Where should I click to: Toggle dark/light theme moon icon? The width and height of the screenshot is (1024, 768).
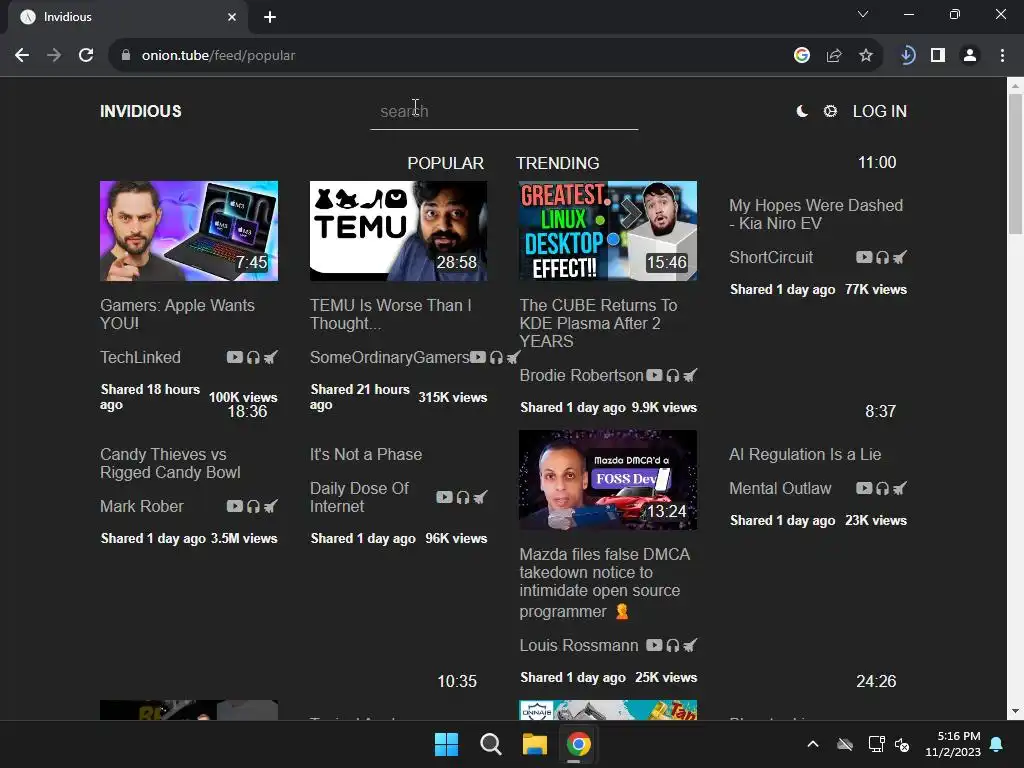802,111
